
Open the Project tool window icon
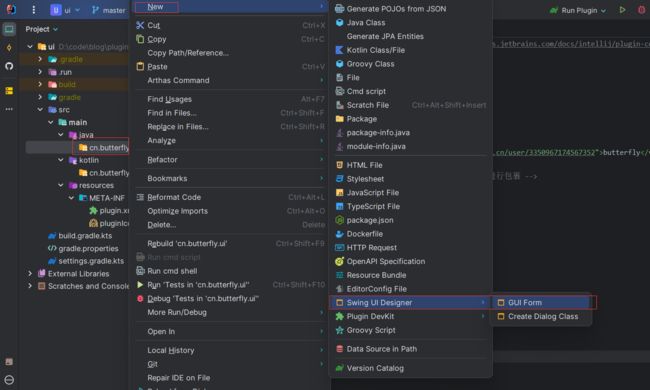tap(9, 29)
